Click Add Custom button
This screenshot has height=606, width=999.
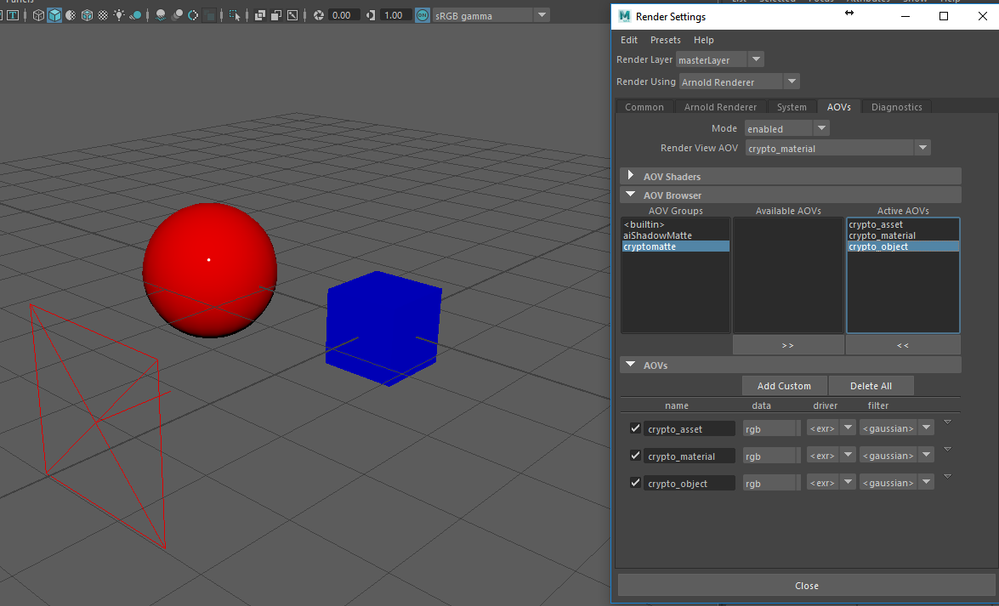pos(784,386)
